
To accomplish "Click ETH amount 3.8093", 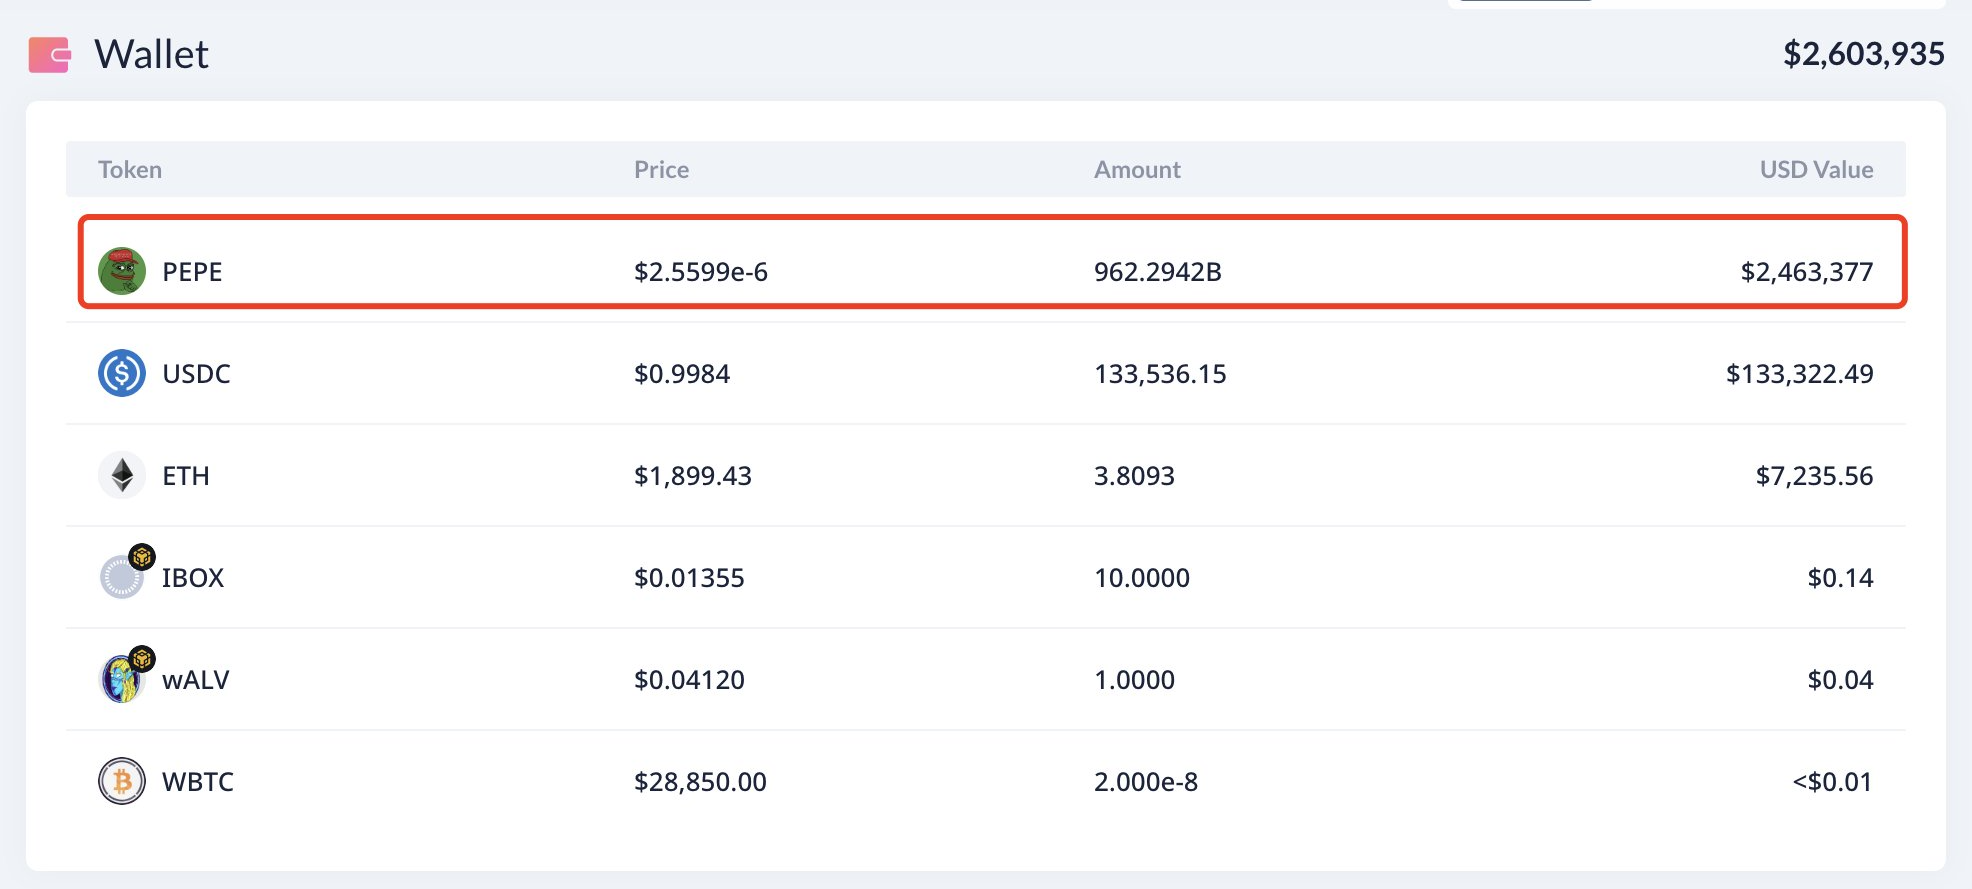I will click(1134, 476).
